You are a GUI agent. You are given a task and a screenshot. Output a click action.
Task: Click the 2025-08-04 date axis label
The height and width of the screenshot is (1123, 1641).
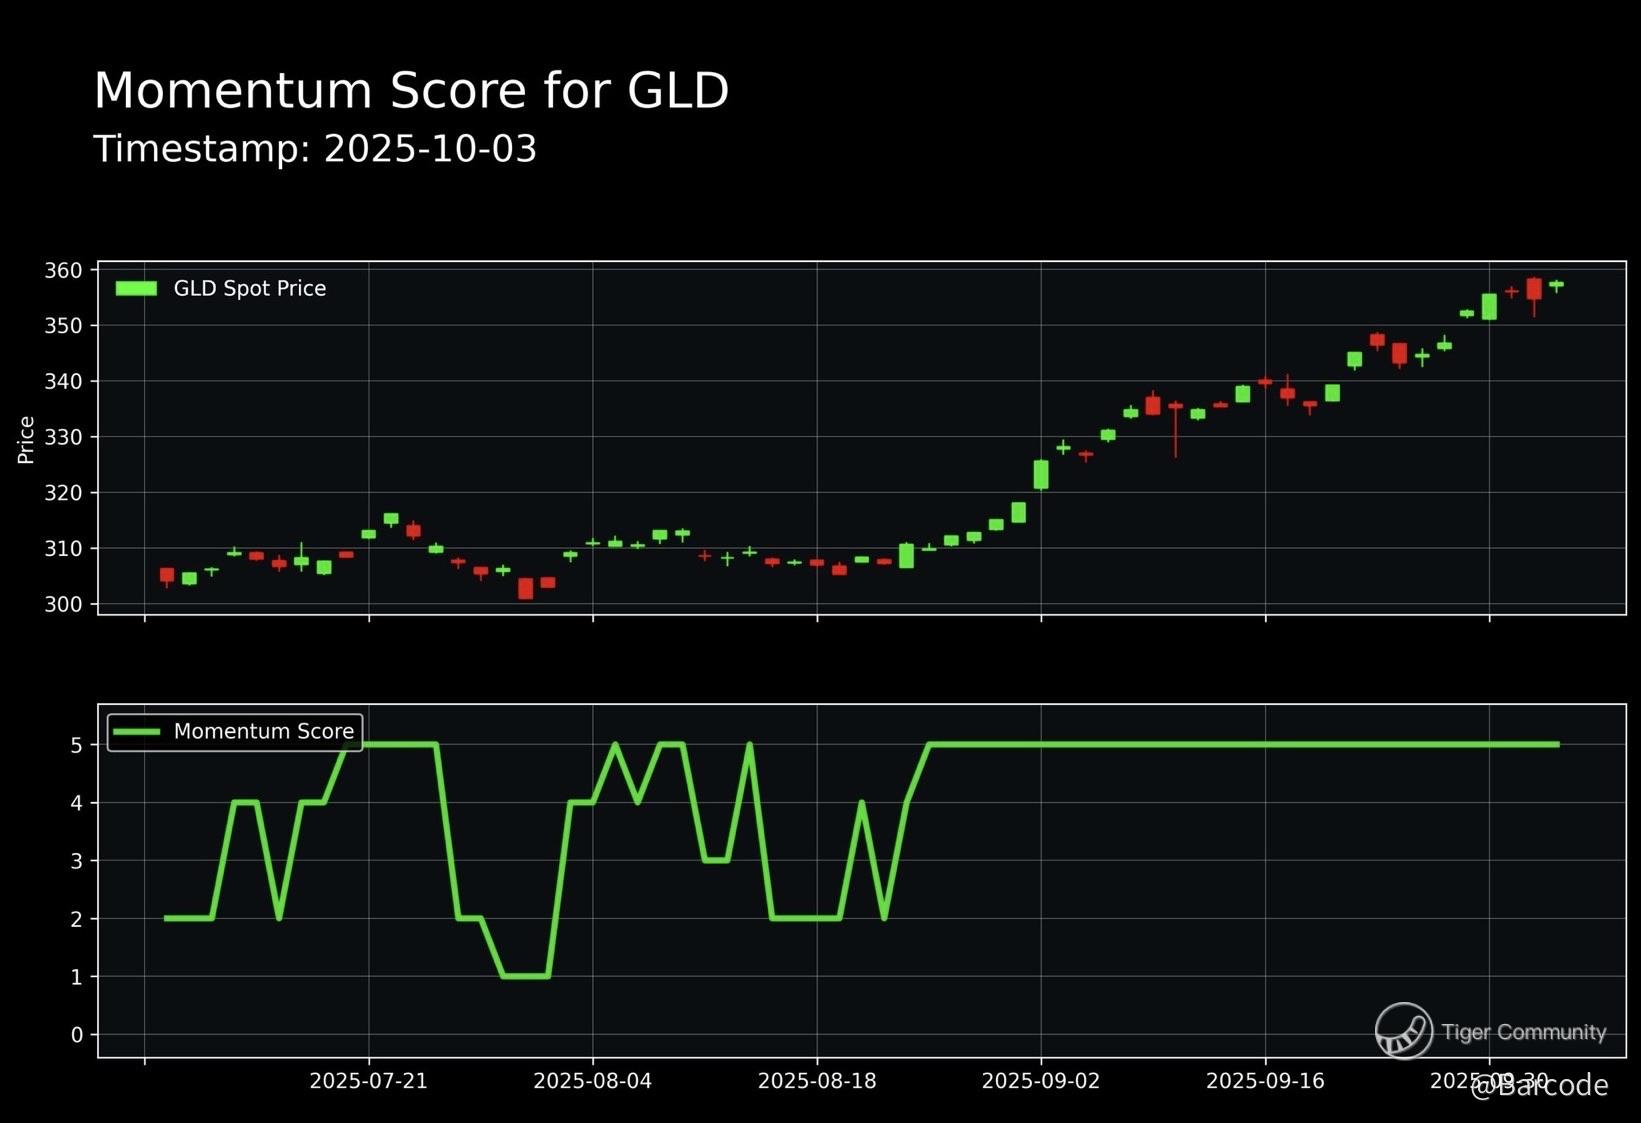593,1081
